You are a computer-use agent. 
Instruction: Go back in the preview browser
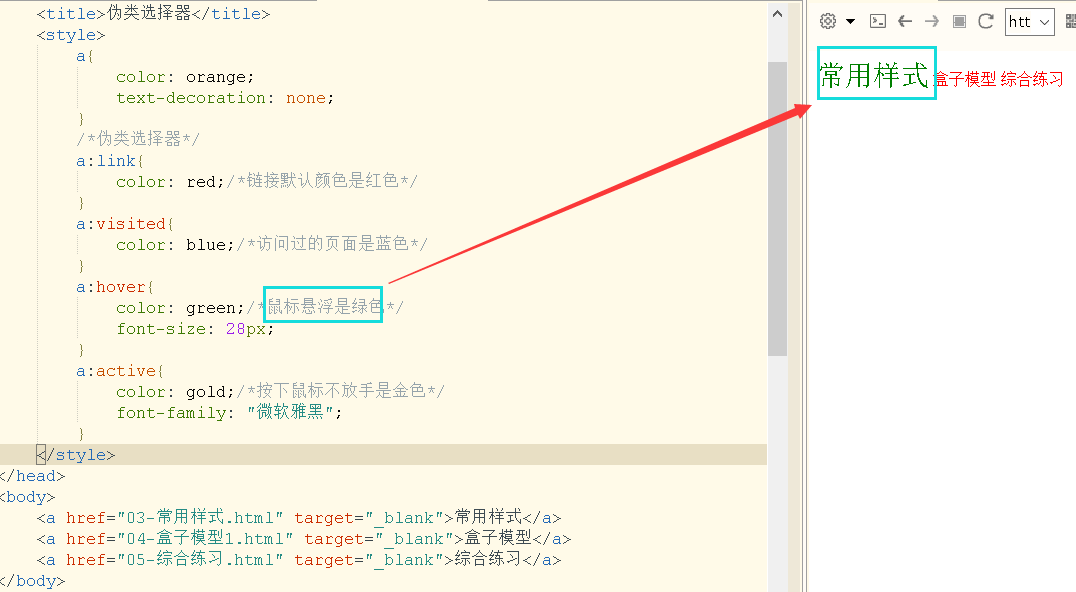(x=905, y=21)
